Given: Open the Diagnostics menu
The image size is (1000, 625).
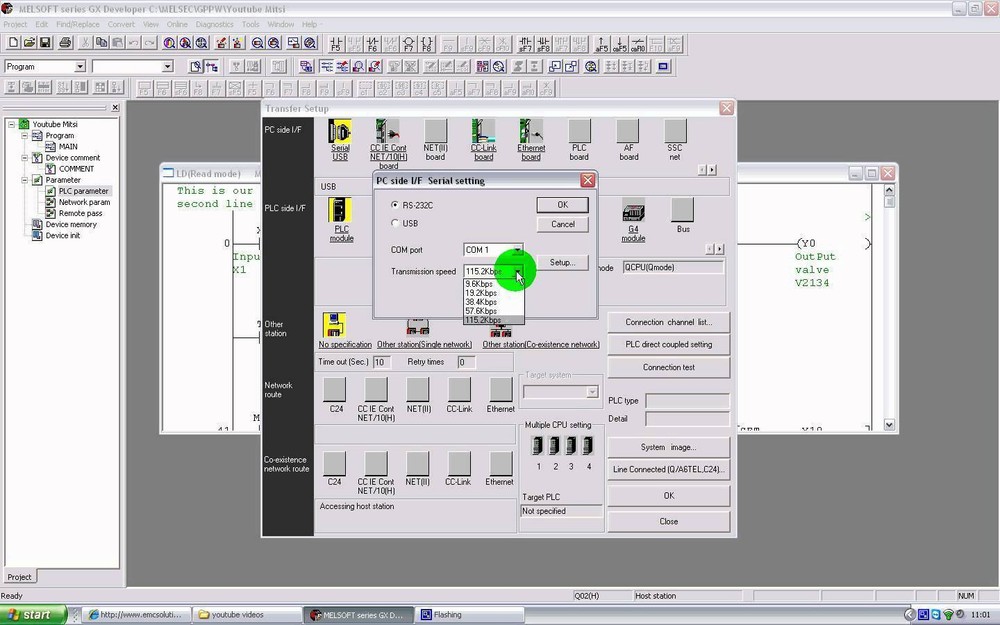Looking at the screenshot, I should click(214, 24).
